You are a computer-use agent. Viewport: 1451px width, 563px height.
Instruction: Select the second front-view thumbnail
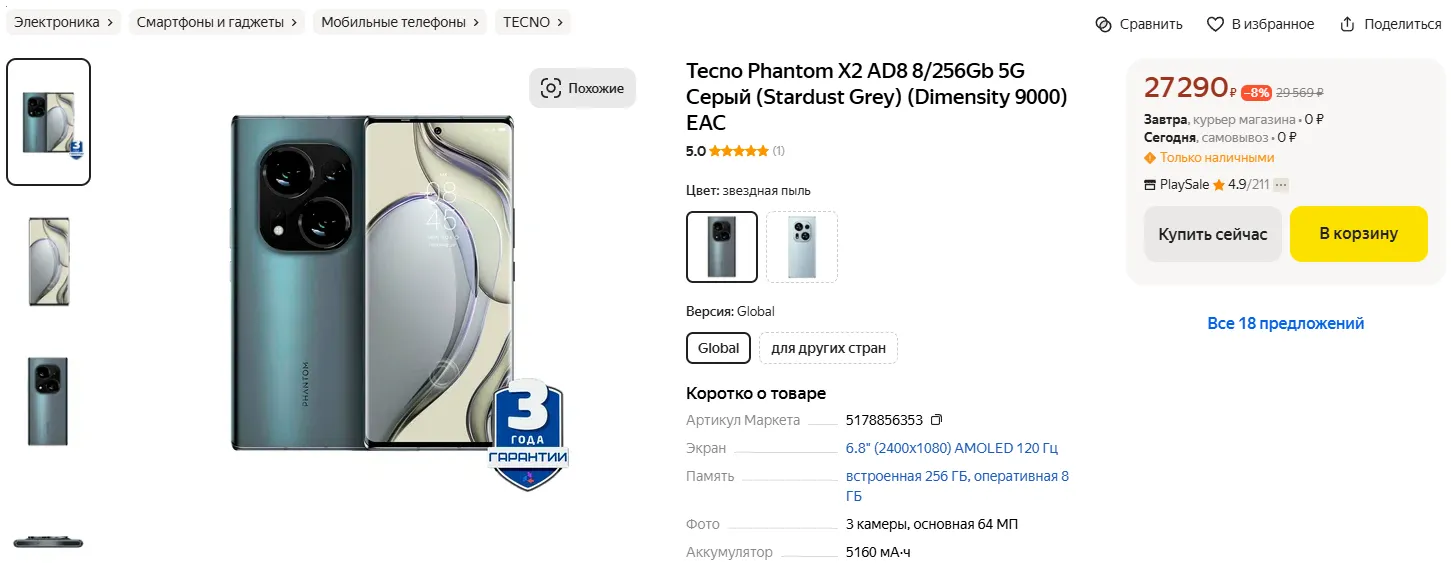click(x=48, y=261)
